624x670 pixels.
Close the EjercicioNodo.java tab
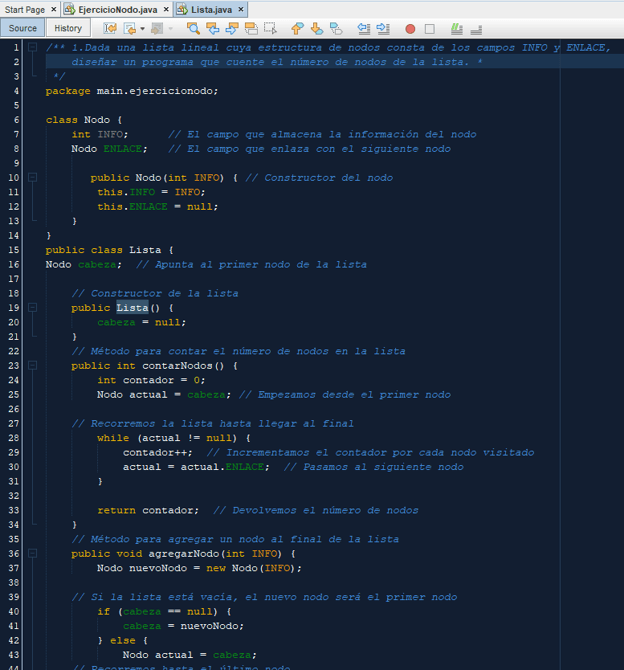click(x=166, y=9)
